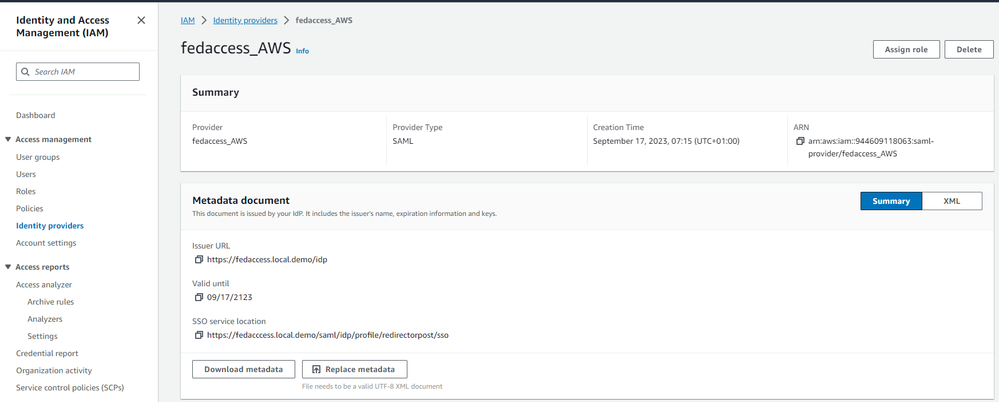Click the Replace metadata upload icon
This screenshot has width=999, height=402.
(315, 369)
